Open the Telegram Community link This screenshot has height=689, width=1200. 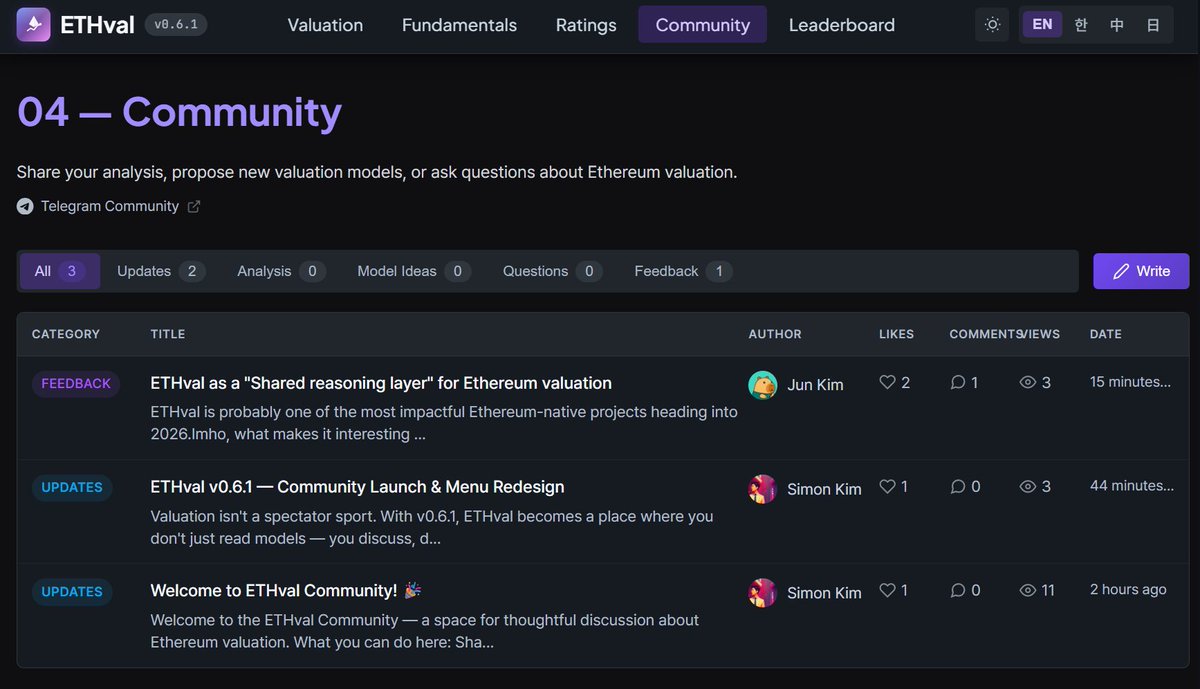pyautogui.click(x=109, y=206)
